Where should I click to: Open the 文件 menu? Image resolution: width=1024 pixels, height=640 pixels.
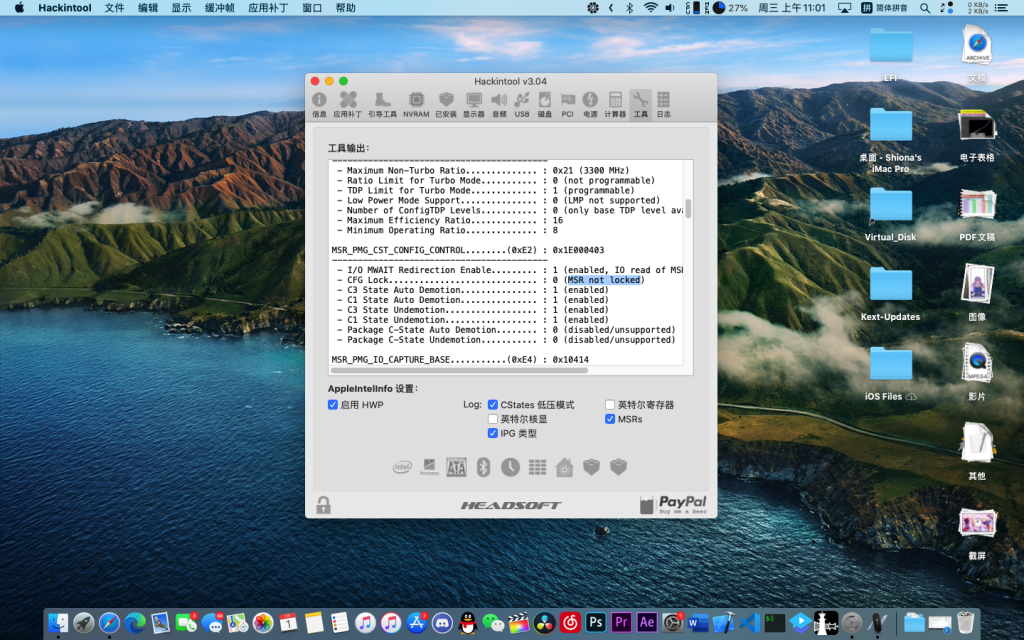tap(114, 8)
